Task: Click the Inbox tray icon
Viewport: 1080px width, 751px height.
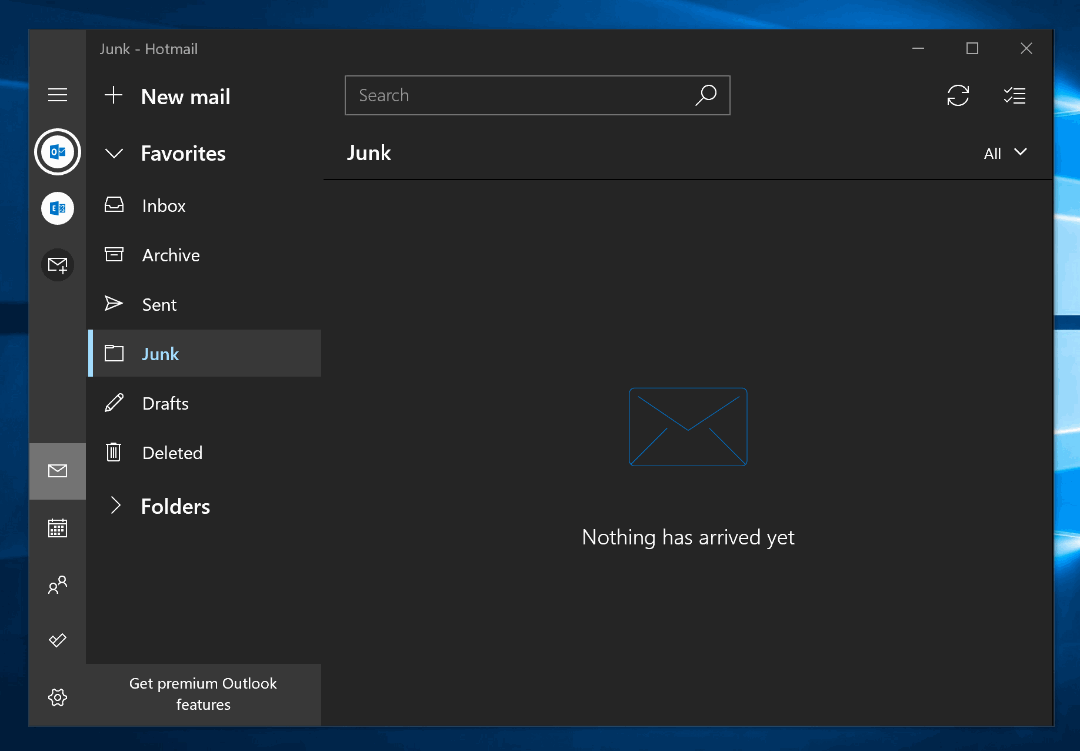Action: click(x=114, y=205)
